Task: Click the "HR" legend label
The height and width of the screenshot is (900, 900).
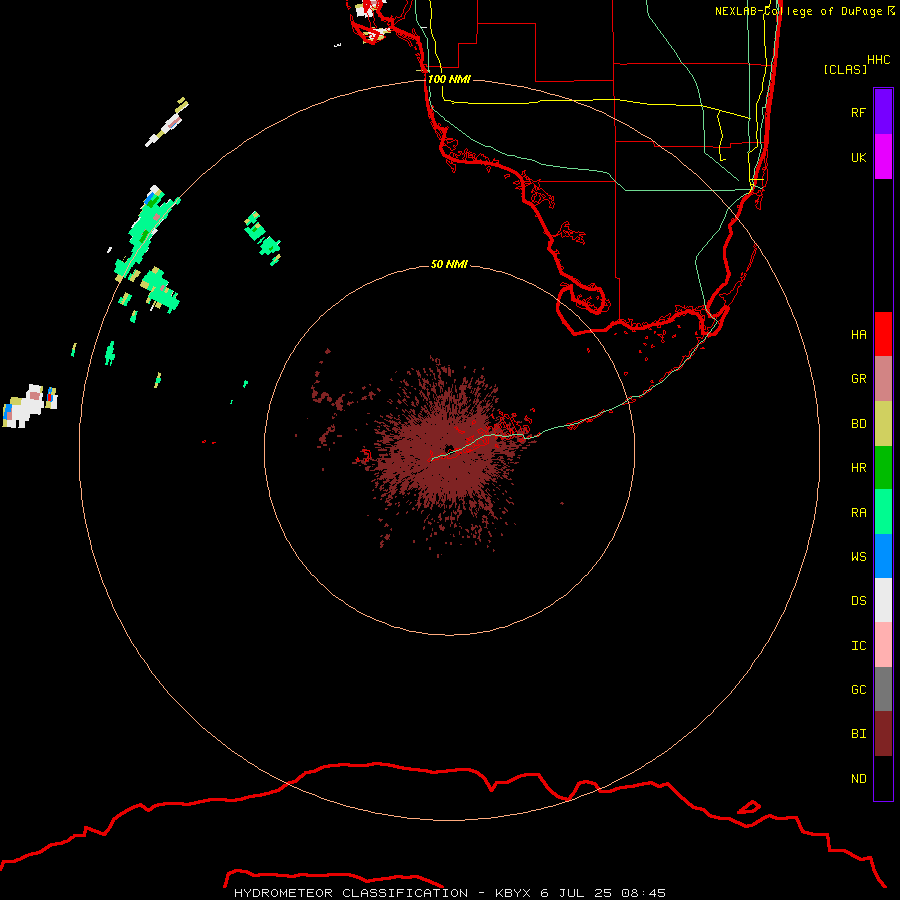Action: click(858, 468)
